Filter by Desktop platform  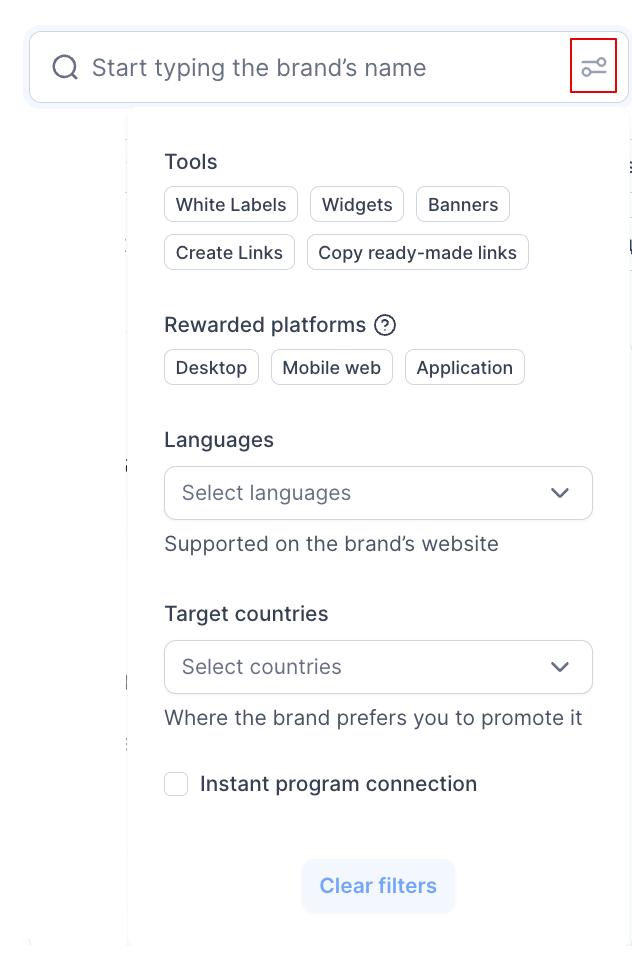coord(211,367)
